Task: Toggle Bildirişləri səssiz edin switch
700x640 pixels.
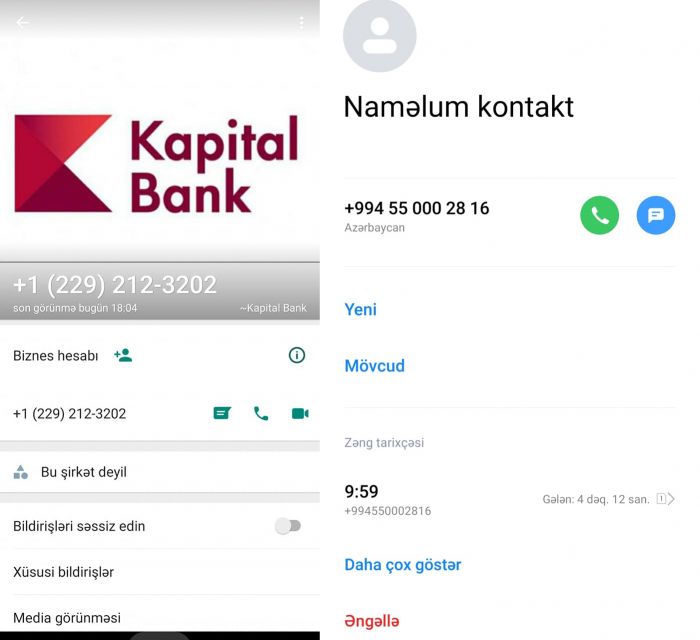Action: click(288, 526)
